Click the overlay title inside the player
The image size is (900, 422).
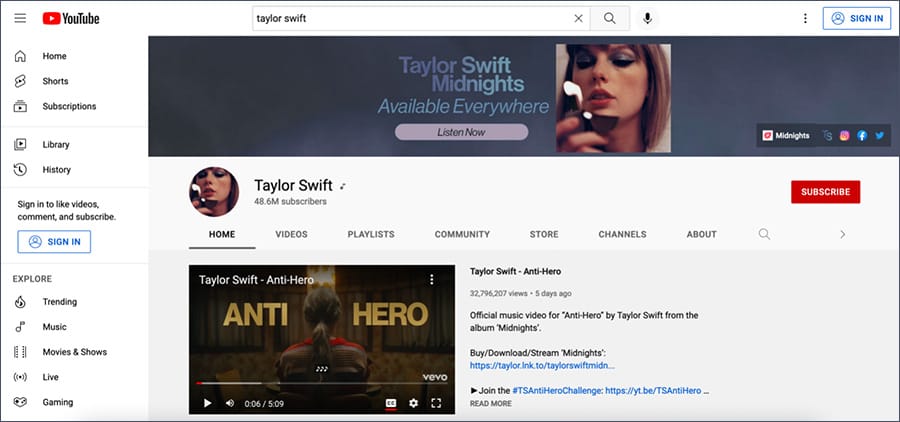256,280
